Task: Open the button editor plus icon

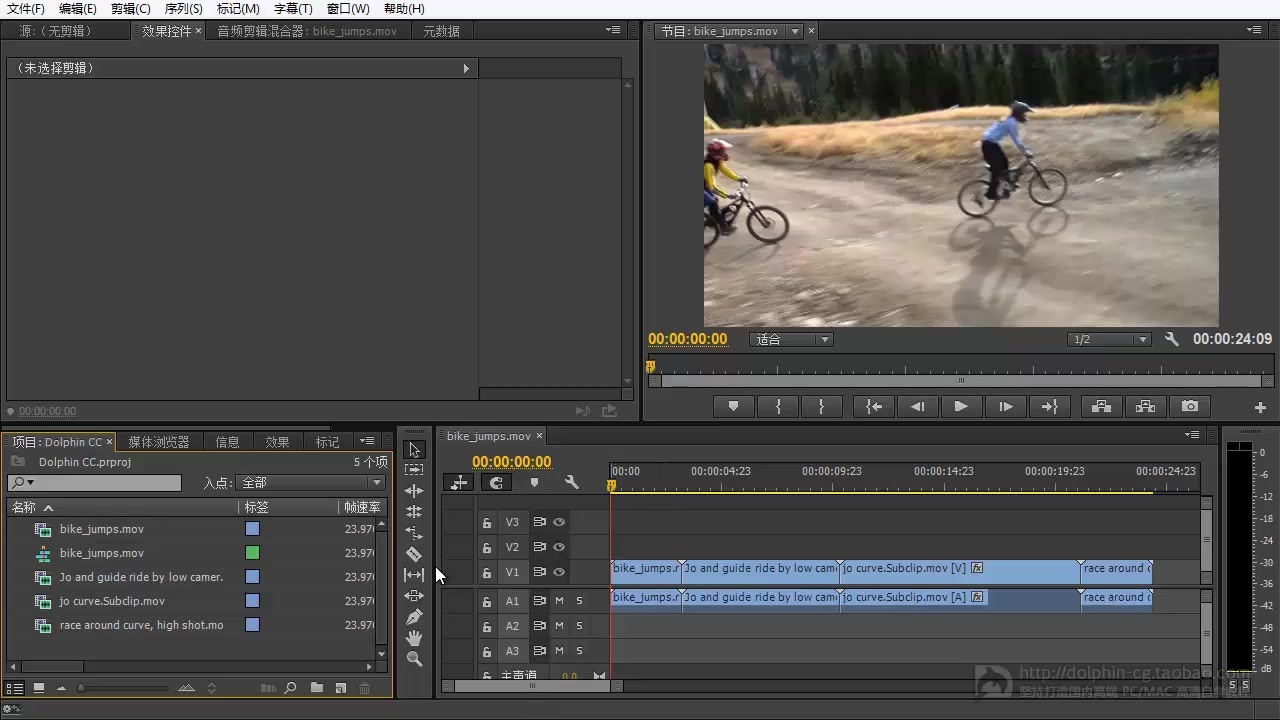Action: (x=1260, y=408)
